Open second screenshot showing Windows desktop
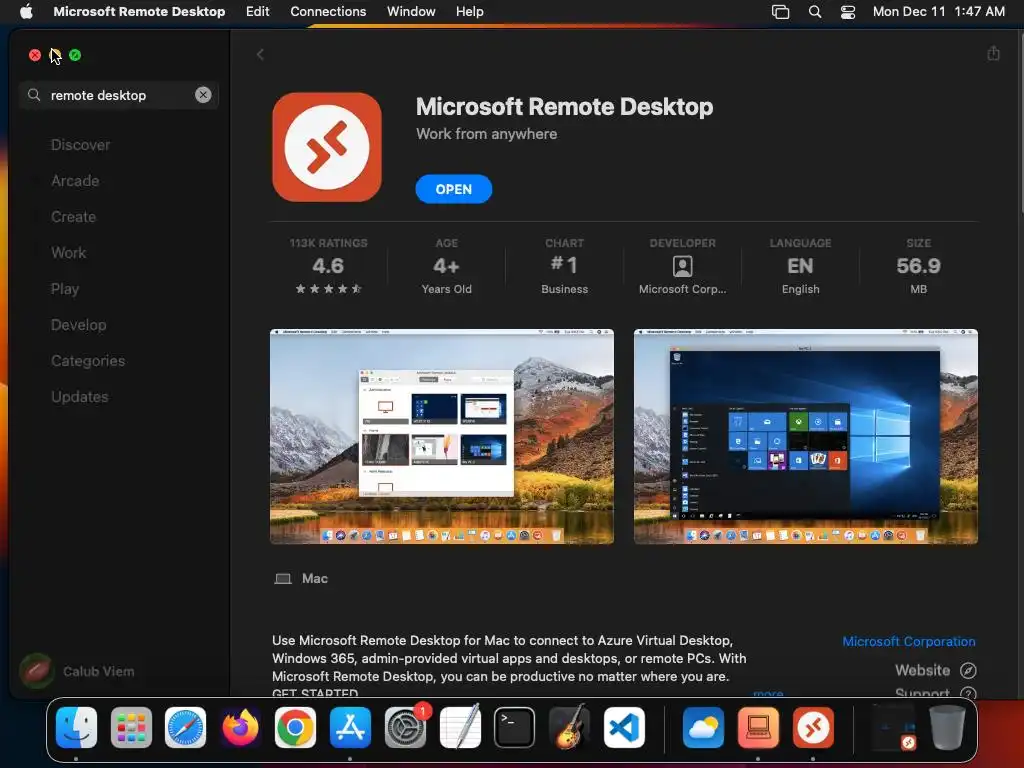 coord(805,436)
